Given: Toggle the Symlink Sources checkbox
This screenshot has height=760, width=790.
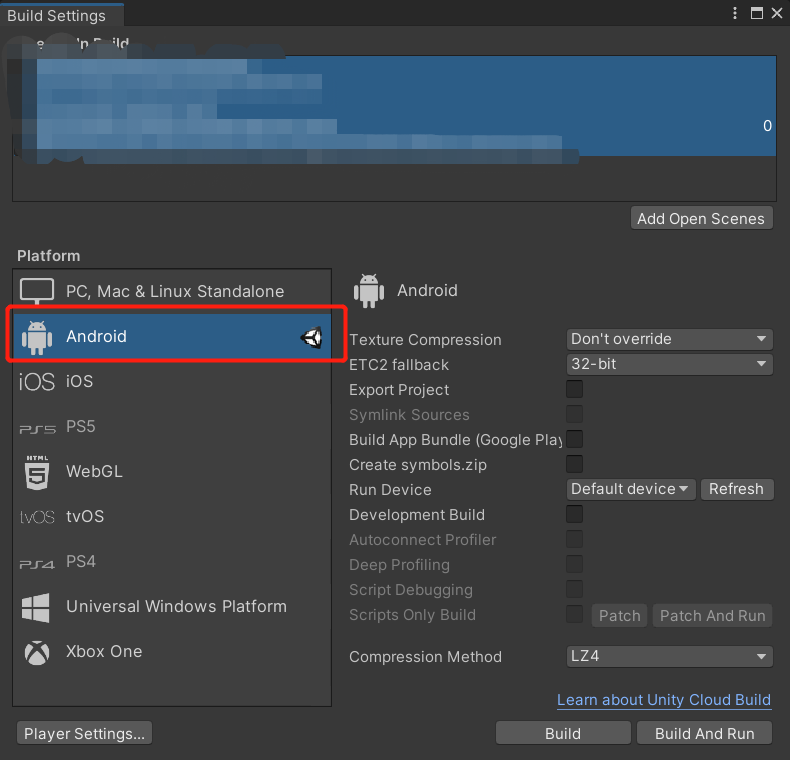Looking at the screenshot, I should pos(574,414).
